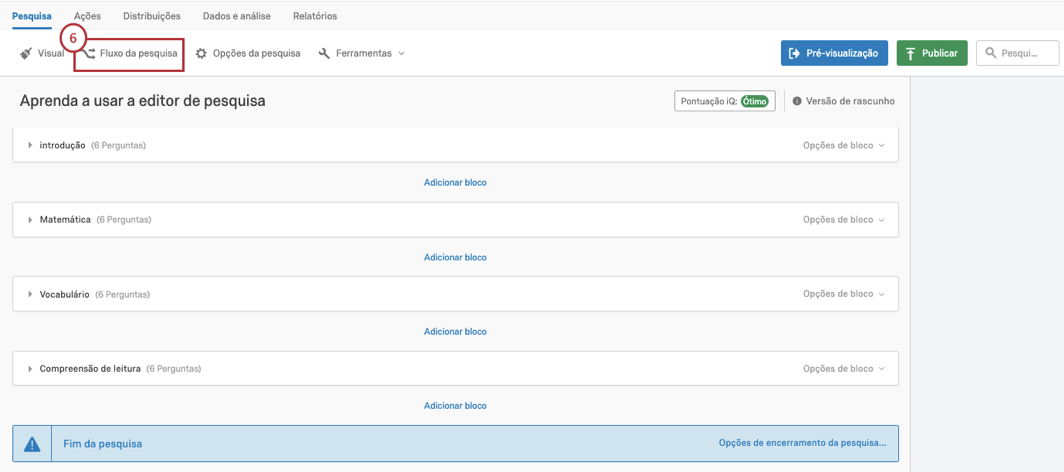The height and width of the screenshot is (472, 1064).
Task: Click the Fim da pesquisa label
Action: 102,444
